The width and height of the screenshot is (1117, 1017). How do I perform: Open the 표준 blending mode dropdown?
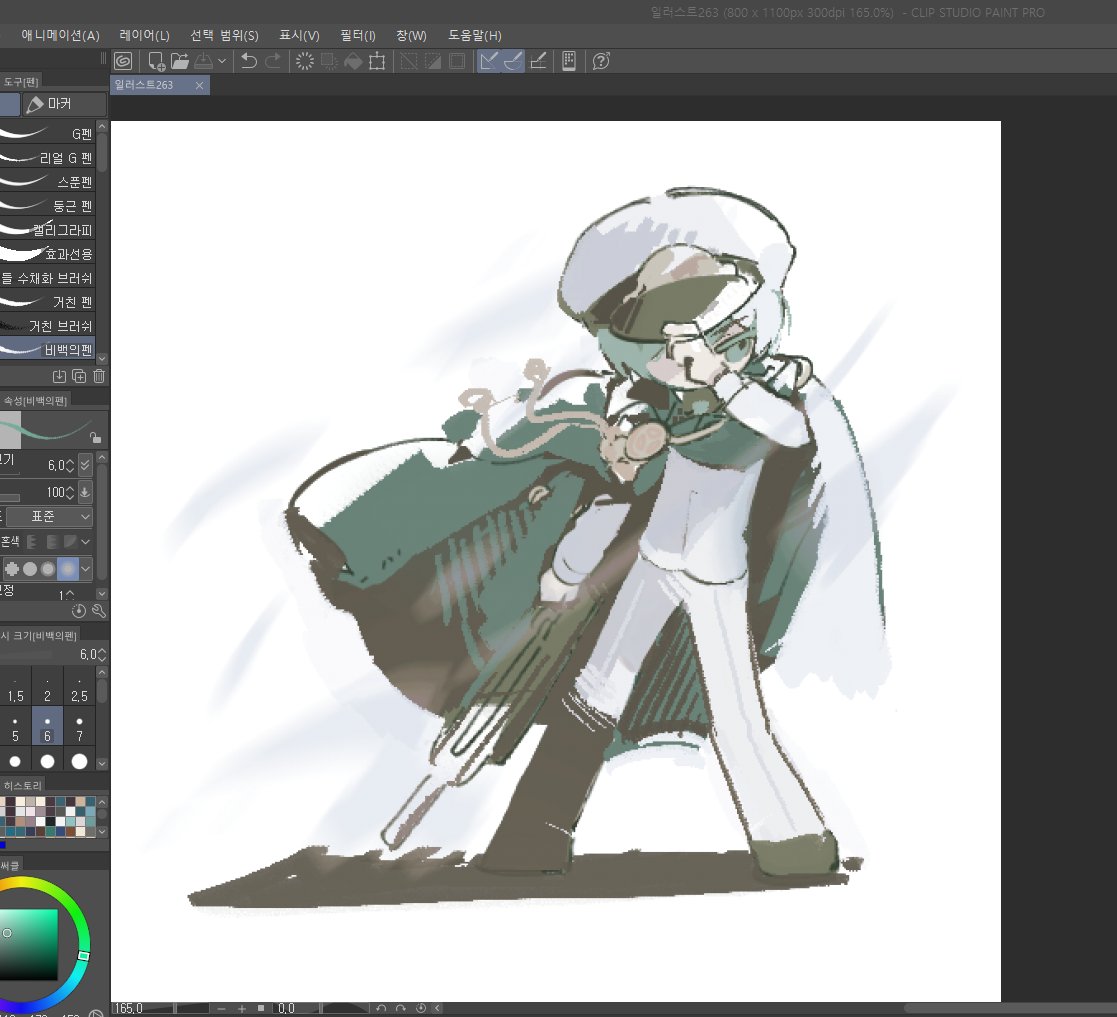click(50, 516)
